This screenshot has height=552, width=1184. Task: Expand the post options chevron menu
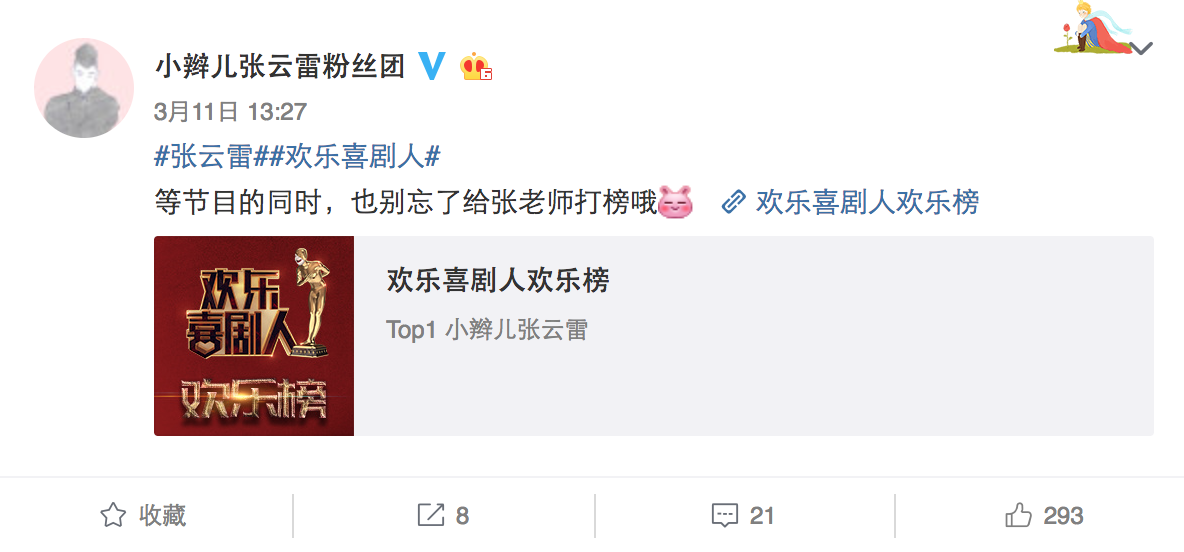coord(1142,49)
